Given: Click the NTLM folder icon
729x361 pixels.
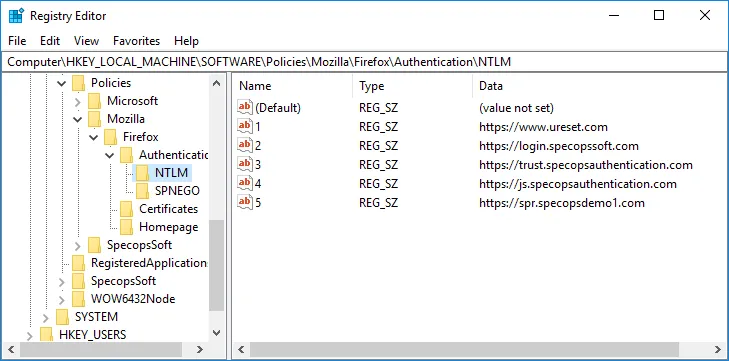Looking at the screenshot, I should click(x=142, y=173).
